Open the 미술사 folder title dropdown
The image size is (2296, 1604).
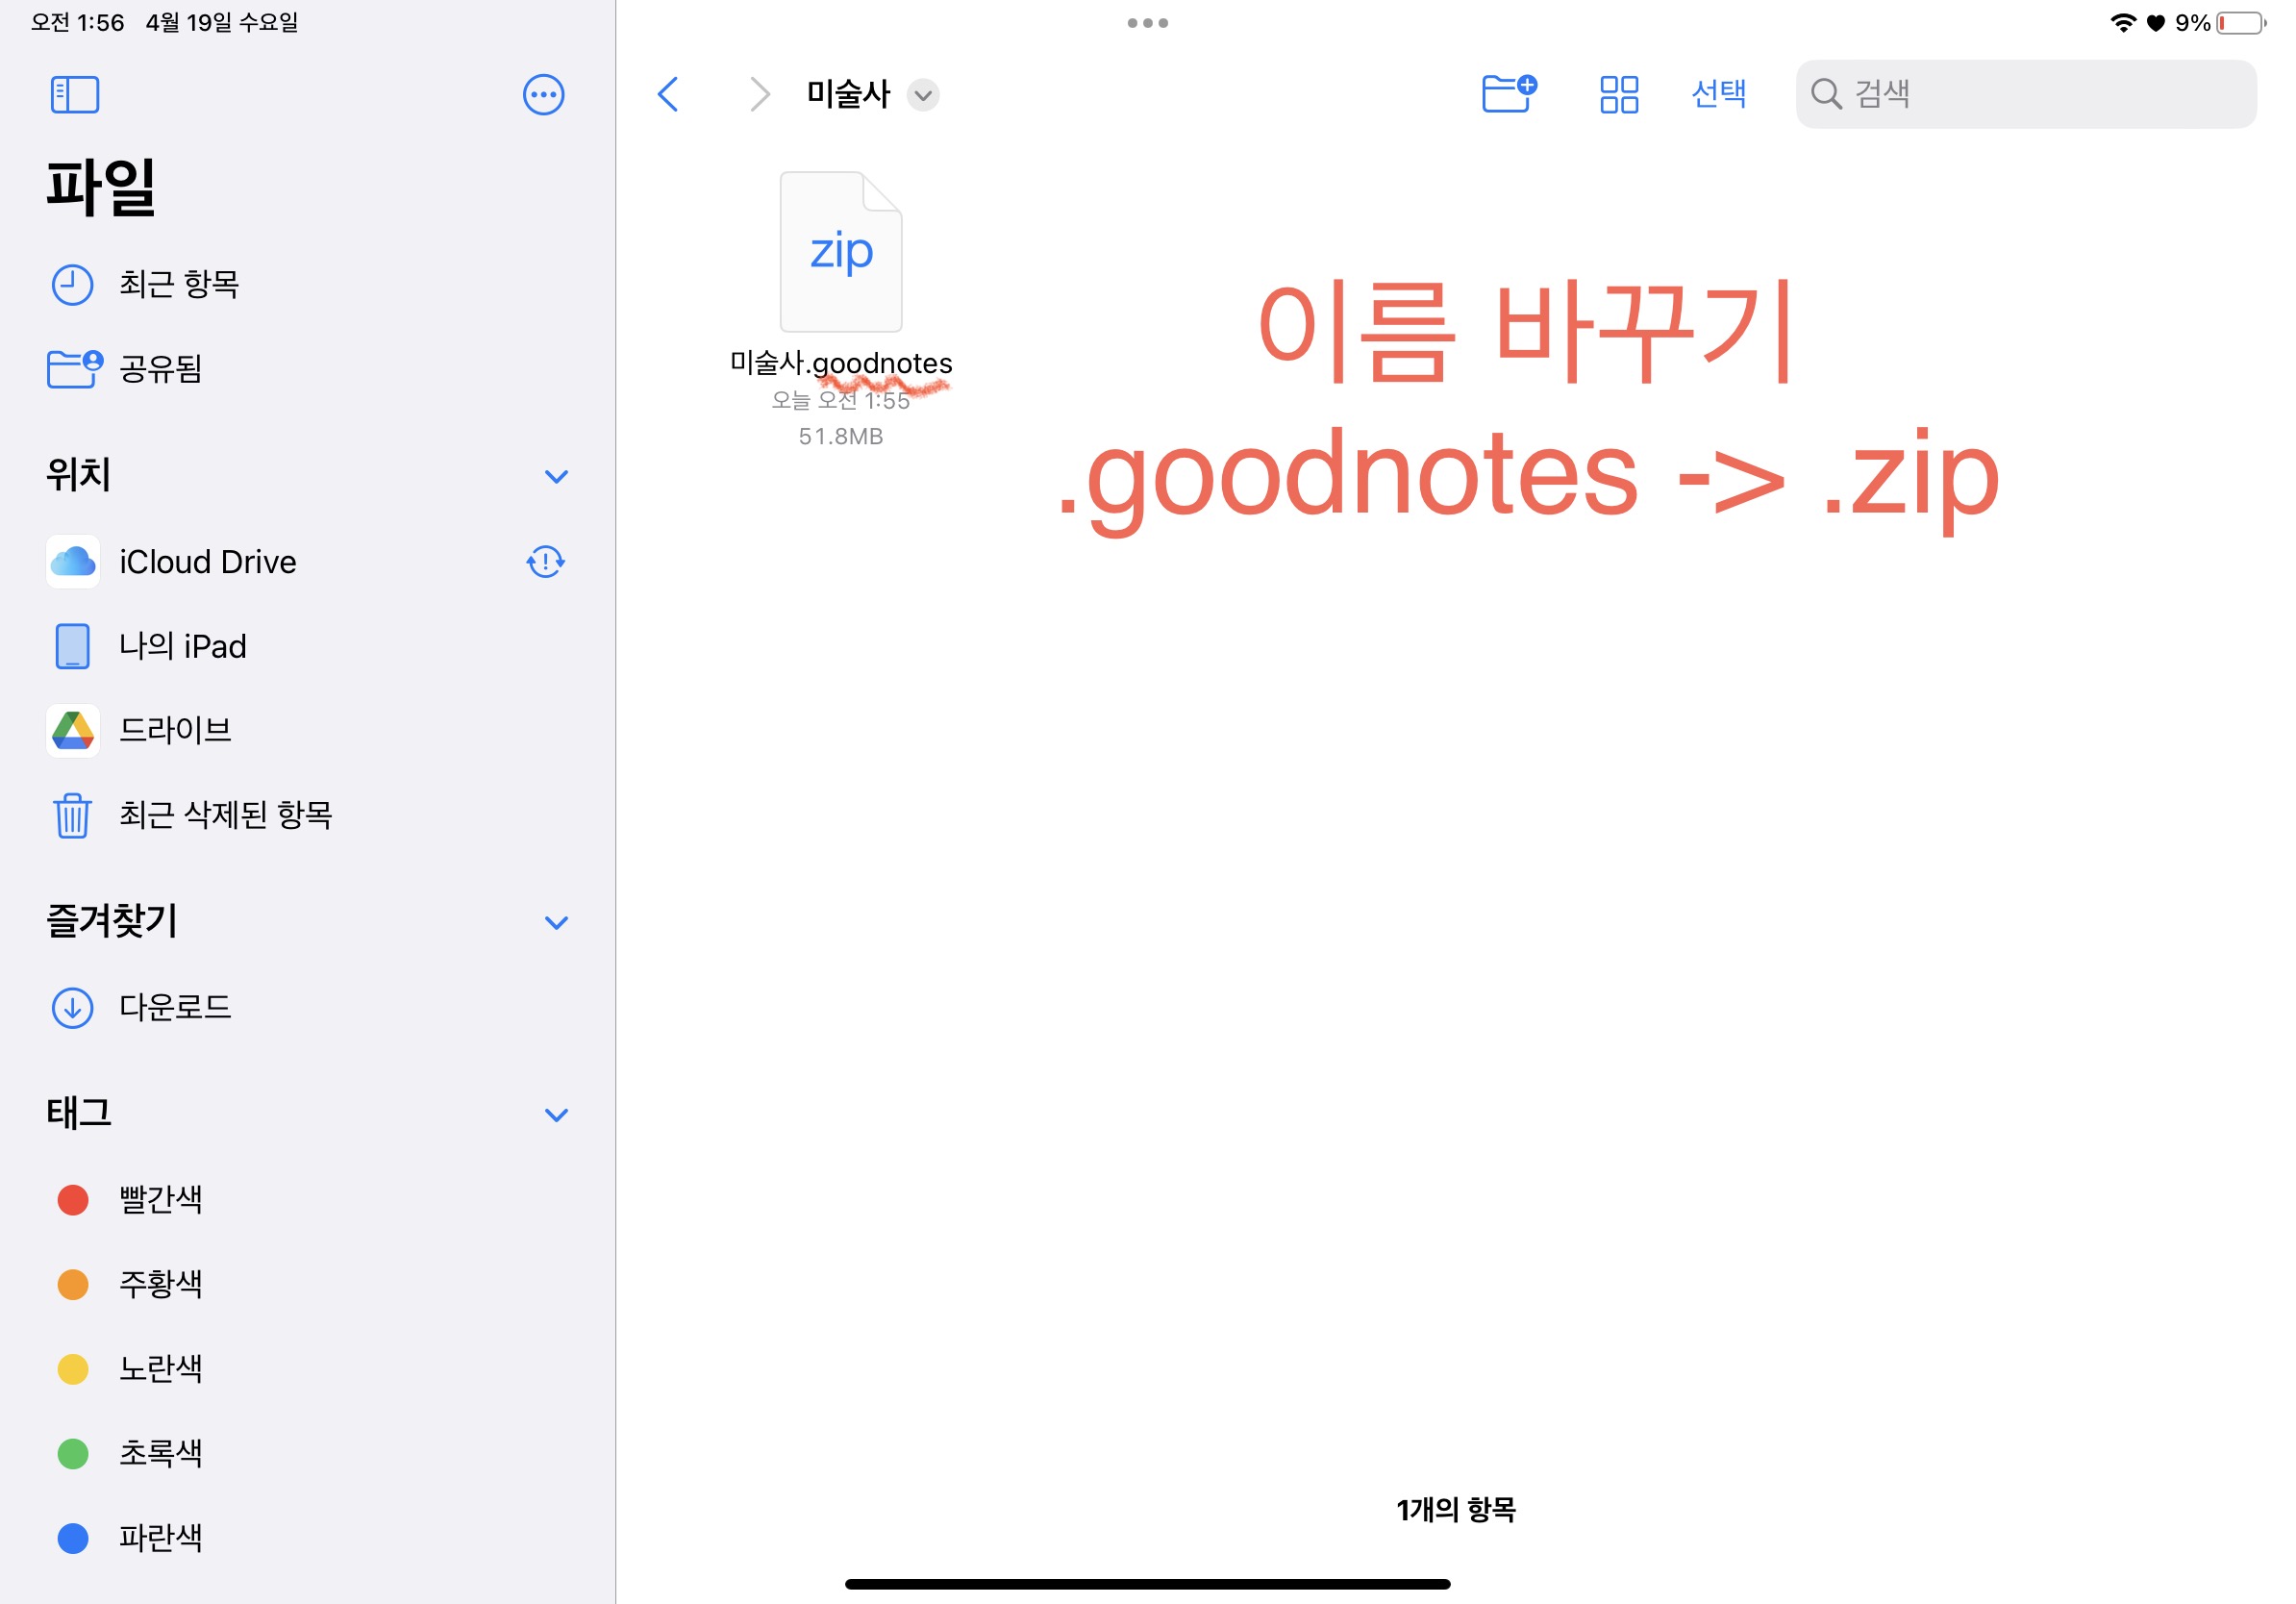pos(923,95)
